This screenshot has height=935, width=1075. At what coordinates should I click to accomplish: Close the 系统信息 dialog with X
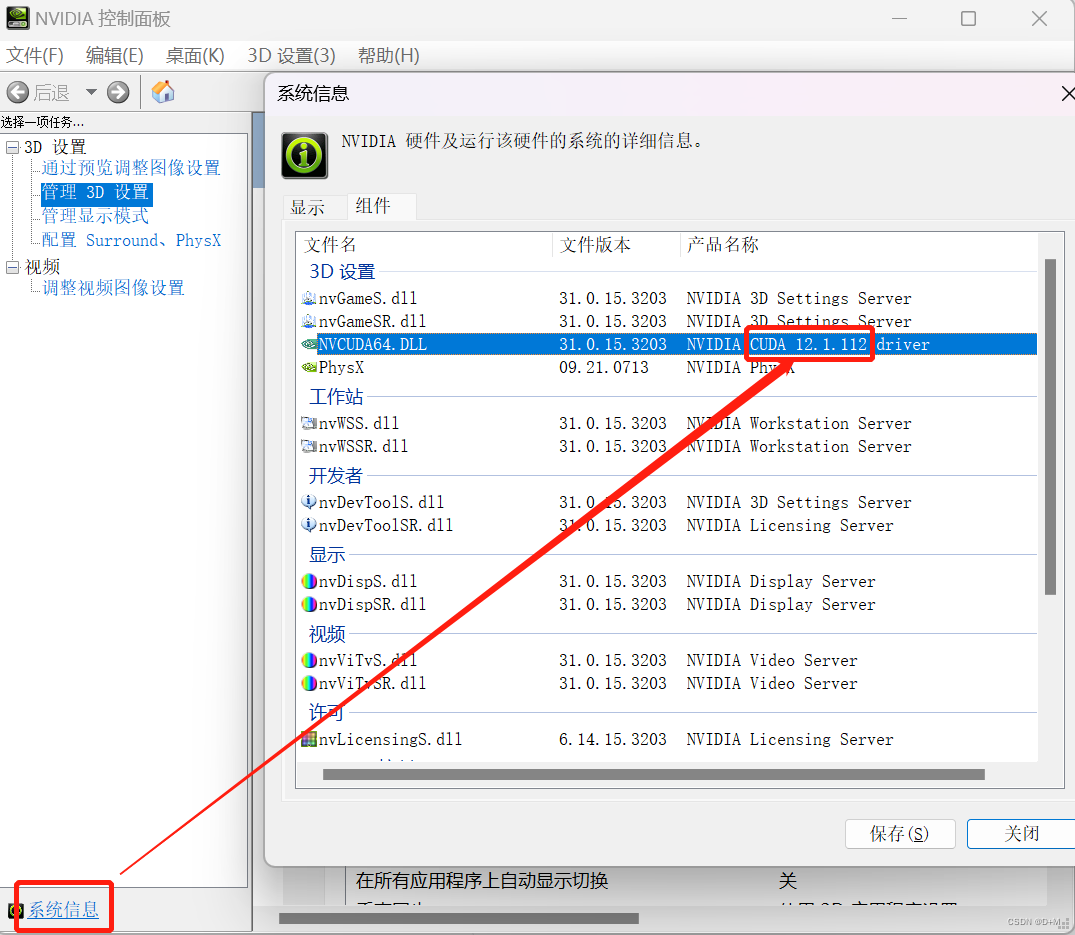point(1067,94)
